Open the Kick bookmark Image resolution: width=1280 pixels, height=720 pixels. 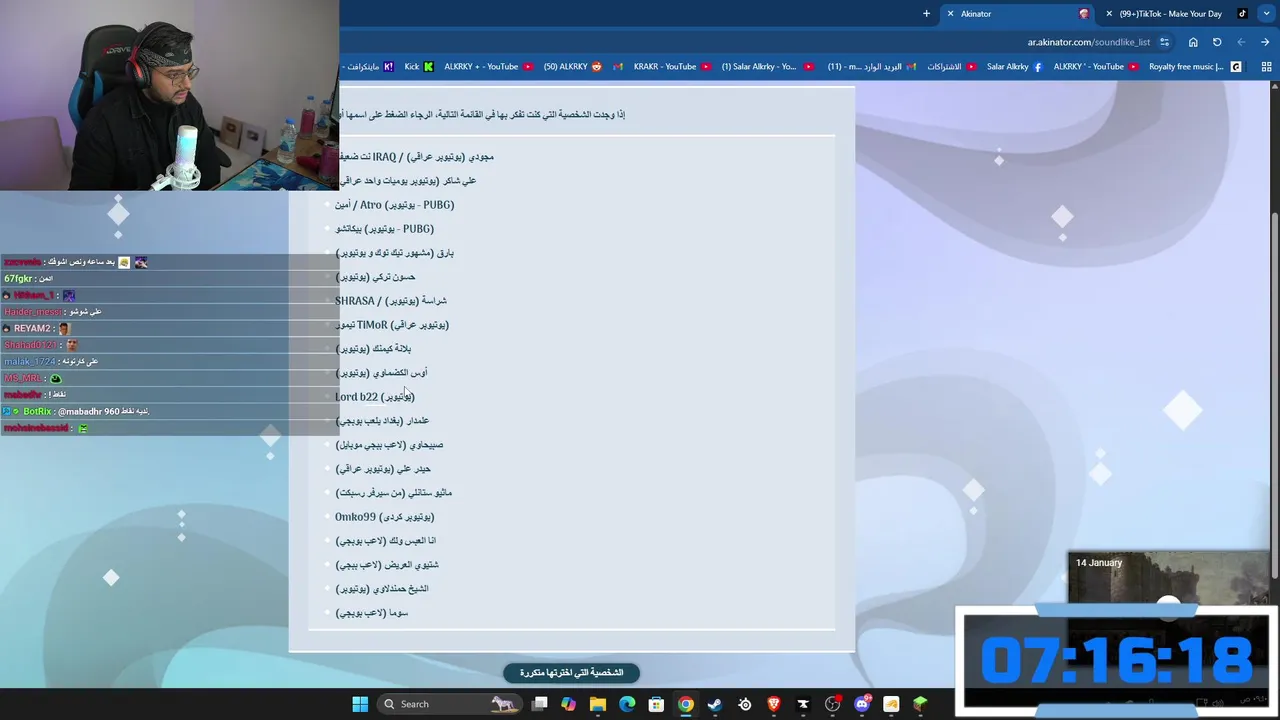419,67
